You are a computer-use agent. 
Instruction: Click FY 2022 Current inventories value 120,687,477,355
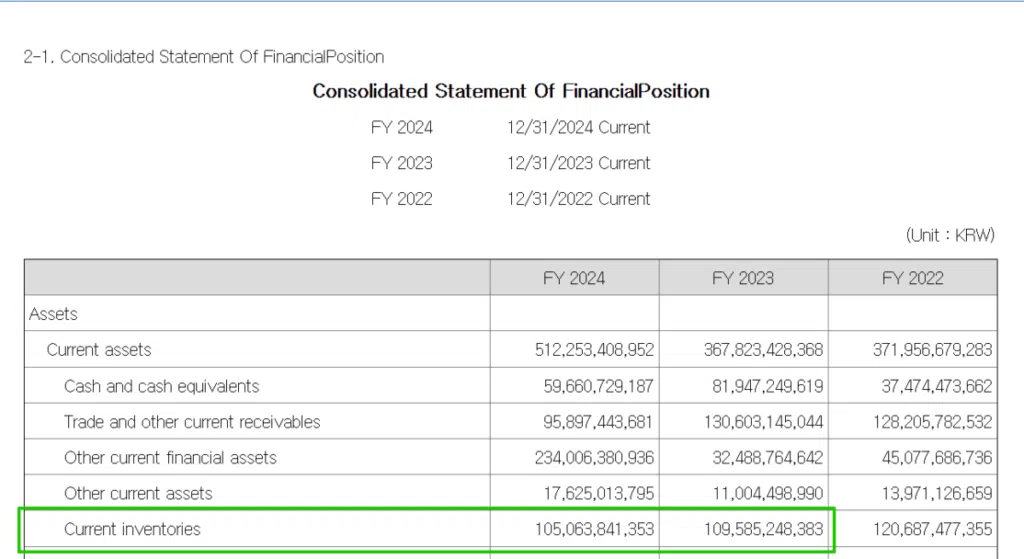click(x=932, y=529)
